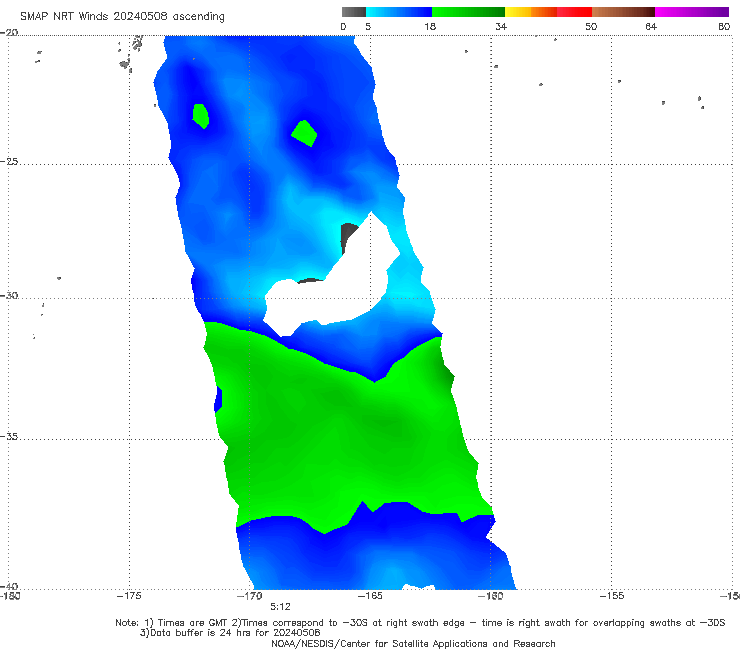The height and width of the screenshot is (650, 740).
Task: Click the latitude label '-35'
Action: (9, 436)
